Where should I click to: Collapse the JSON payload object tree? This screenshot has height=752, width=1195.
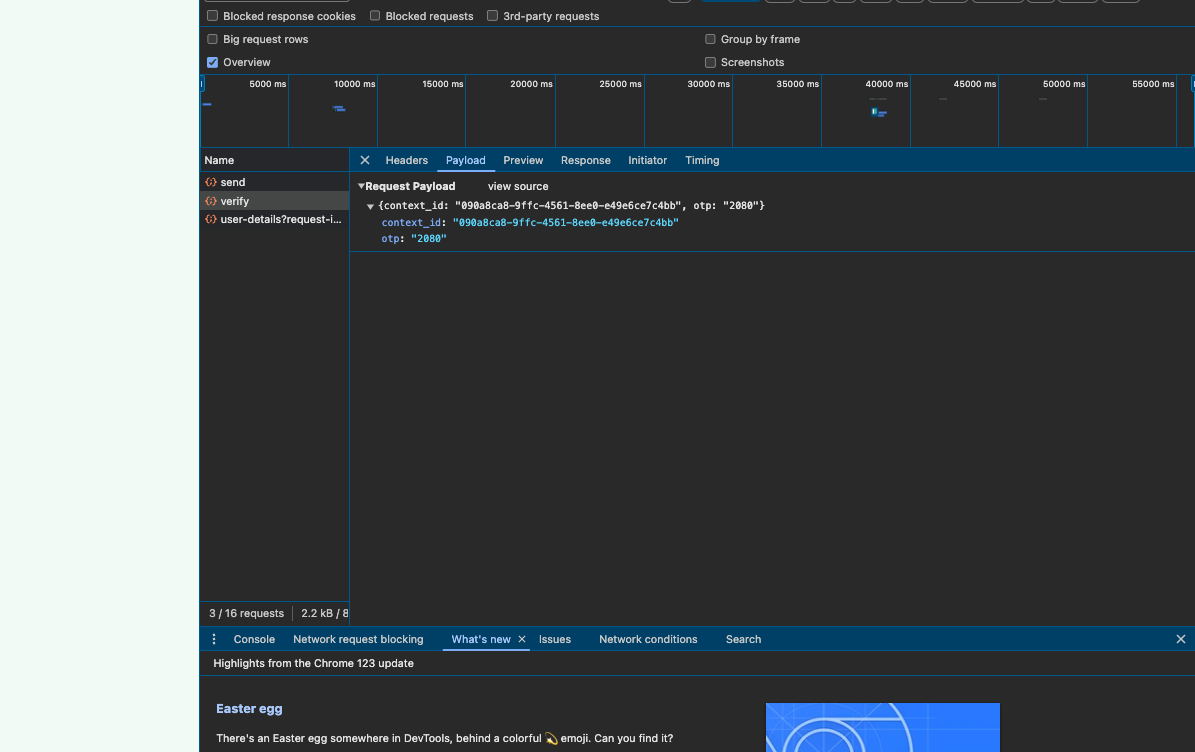click(x=370, y=206)
